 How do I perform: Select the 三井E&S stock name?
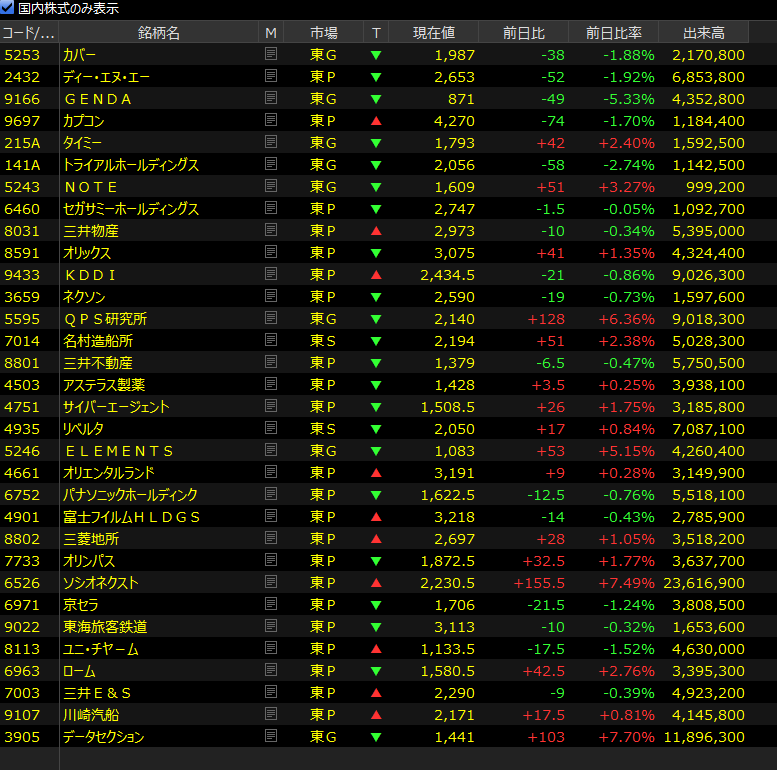click(97, 693)
